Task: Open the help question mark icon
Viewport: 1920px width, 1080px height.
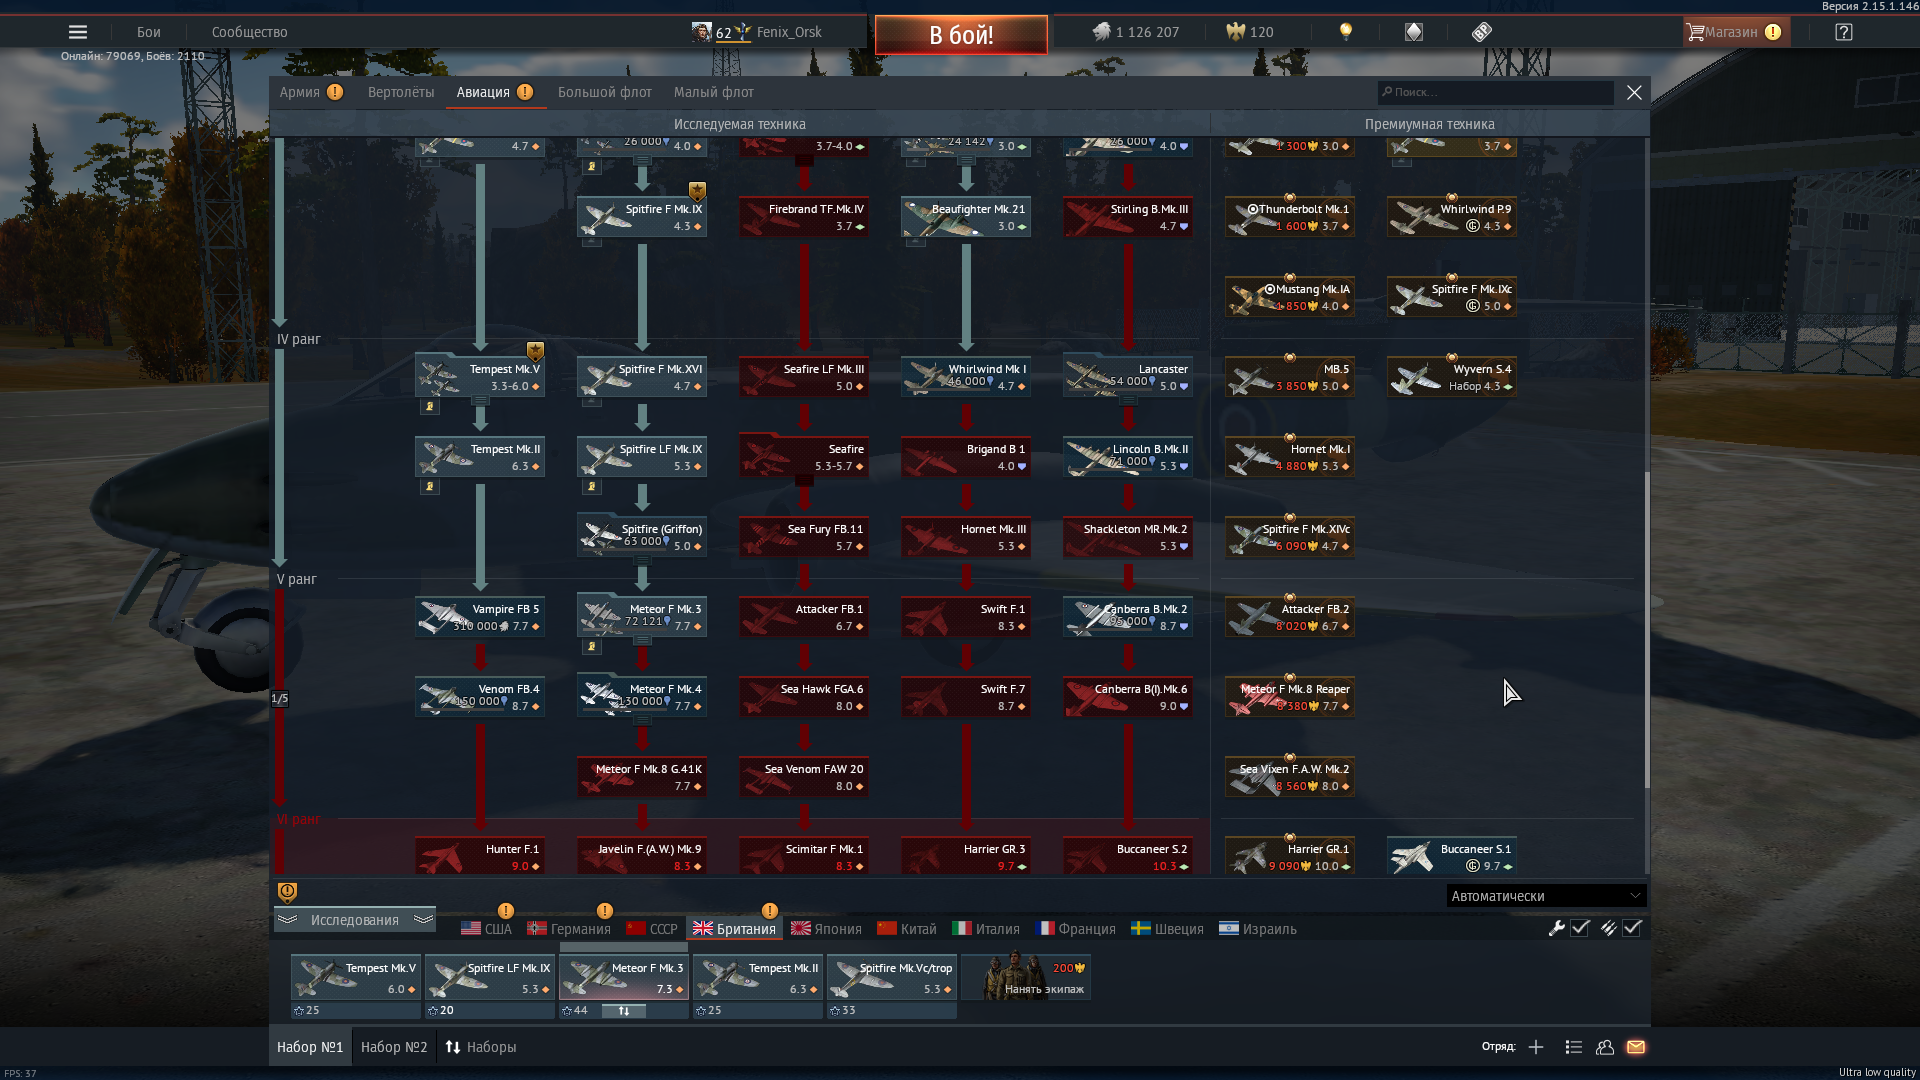Action: [1844, 32]
